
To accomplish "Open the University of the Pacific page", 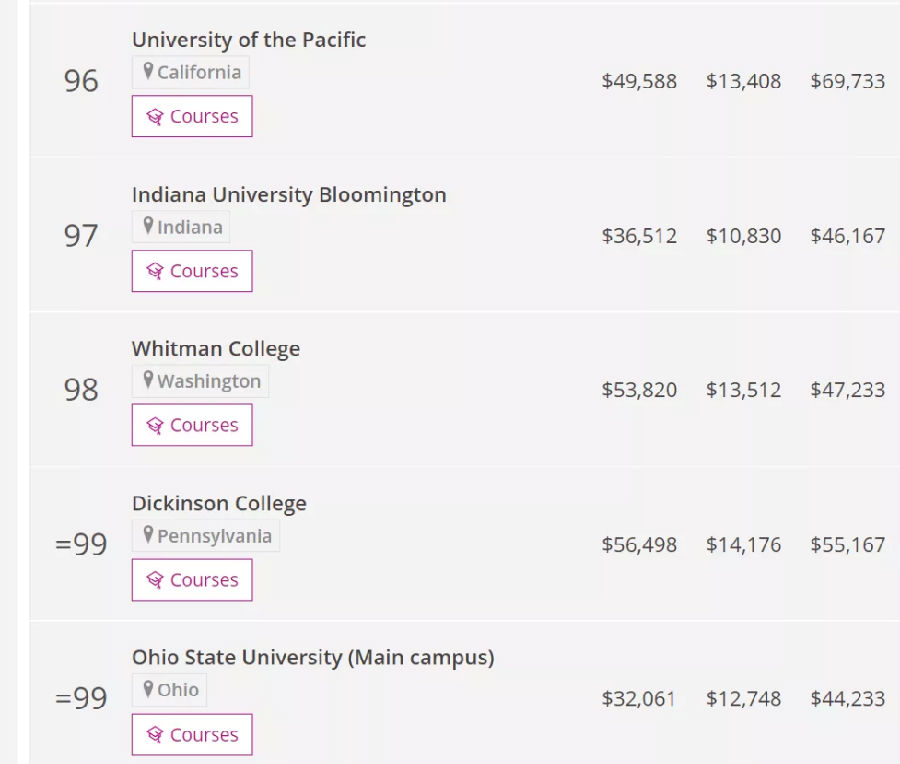I will point(249,40).
